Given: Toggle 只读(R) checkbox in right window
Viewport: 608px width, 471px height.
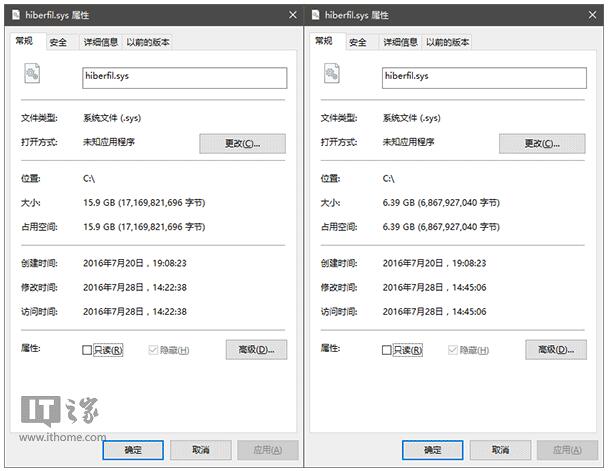Looking at the screenshot, I should coord(387,350).
